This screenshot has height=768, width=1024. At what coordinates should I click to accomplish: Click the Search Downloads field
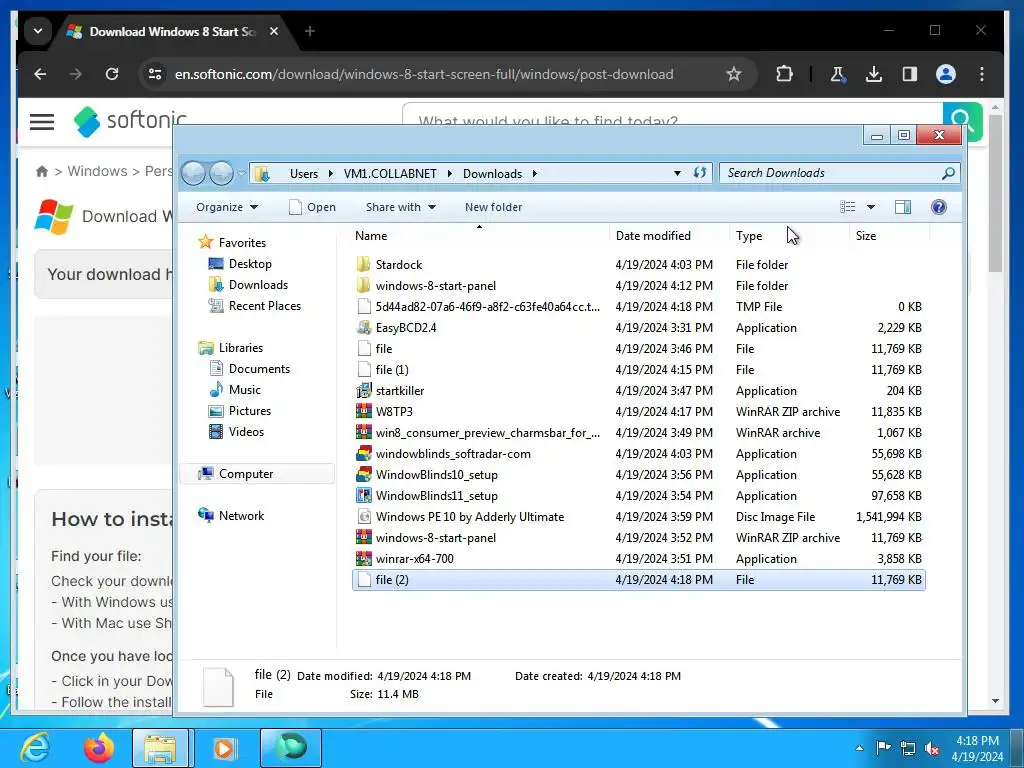coord(839,173)
